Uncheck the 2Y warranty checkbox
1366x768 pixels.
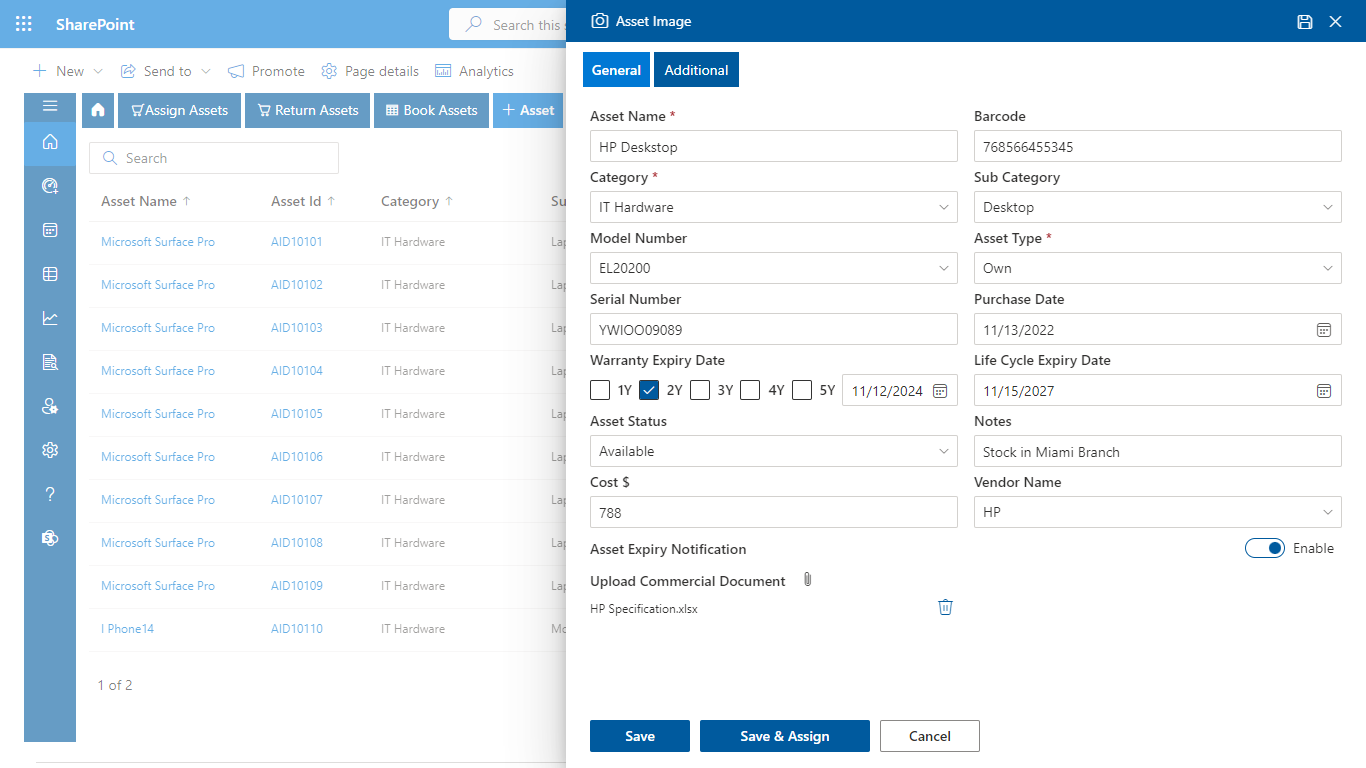click(650, 390)
